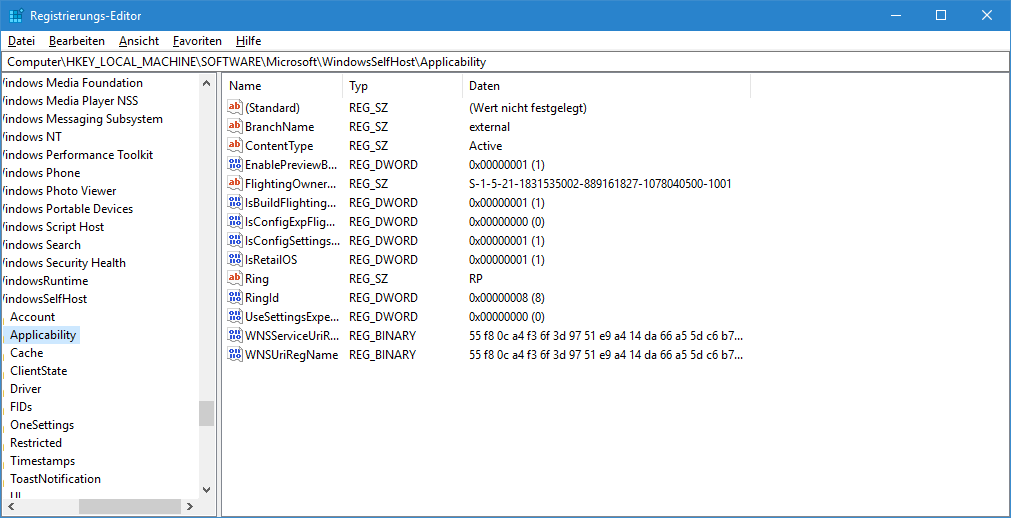Select the (Standard) value string icon
1011x518 pixels.
point(235,108)
